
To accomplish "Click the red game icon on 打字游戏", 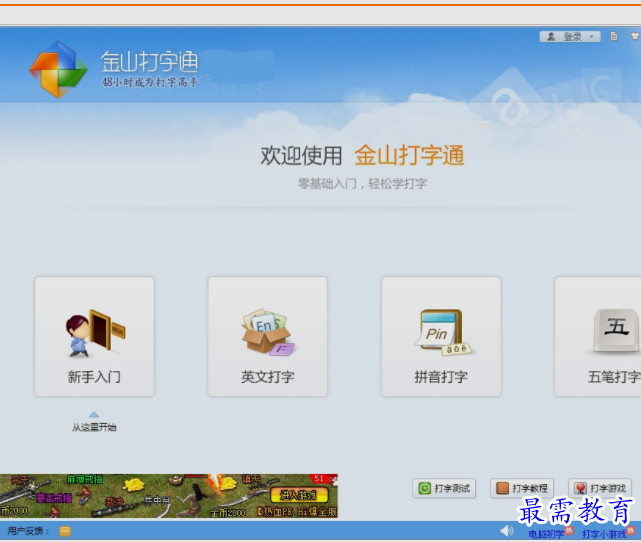I will pyautogui.click(x=580, y=488).
